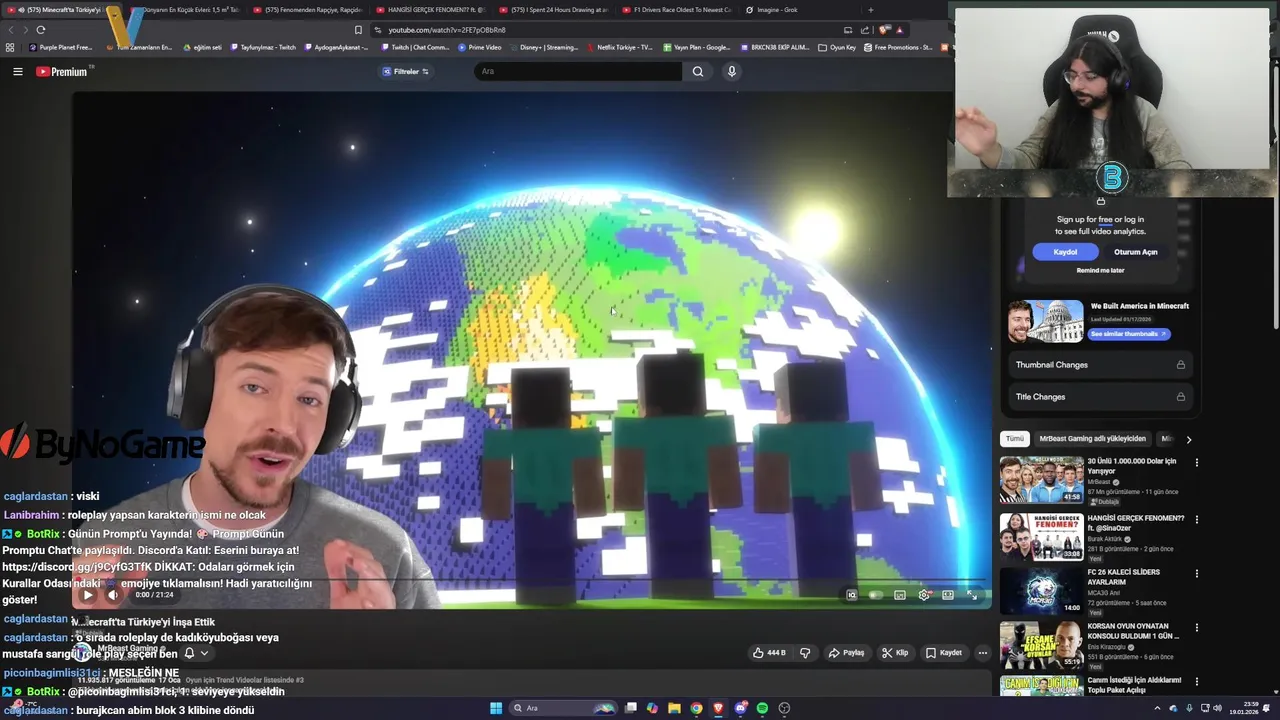Toggle subtitles with the captions icon
This screenshot has height=720, width=1280.
coord(899,595)
